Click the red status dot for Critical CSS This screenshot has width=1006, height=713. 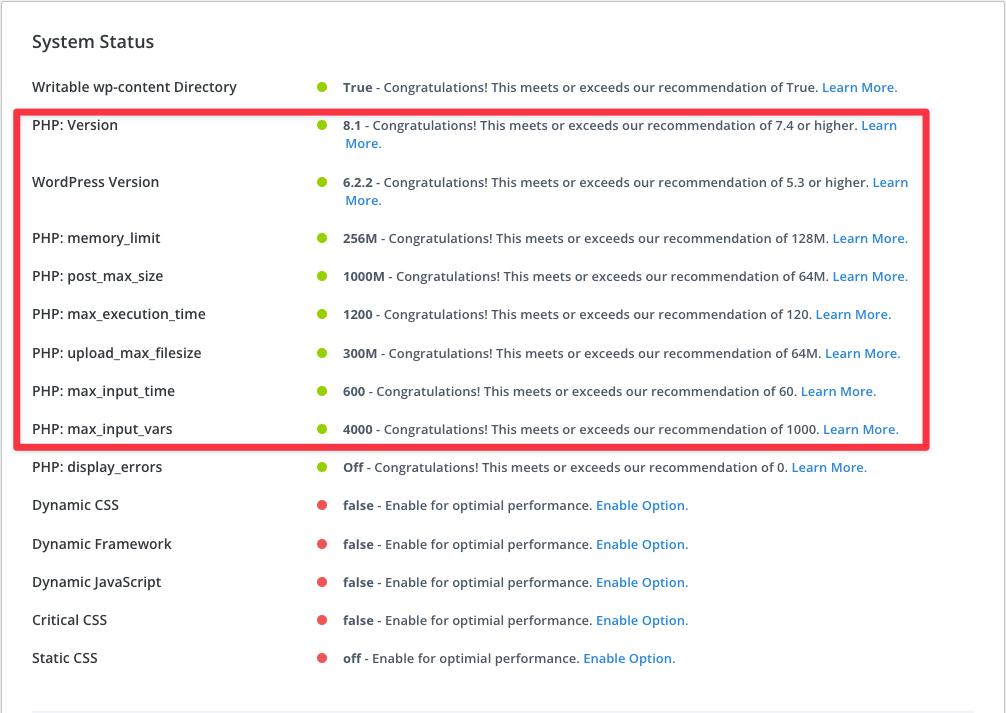[322, 621]
